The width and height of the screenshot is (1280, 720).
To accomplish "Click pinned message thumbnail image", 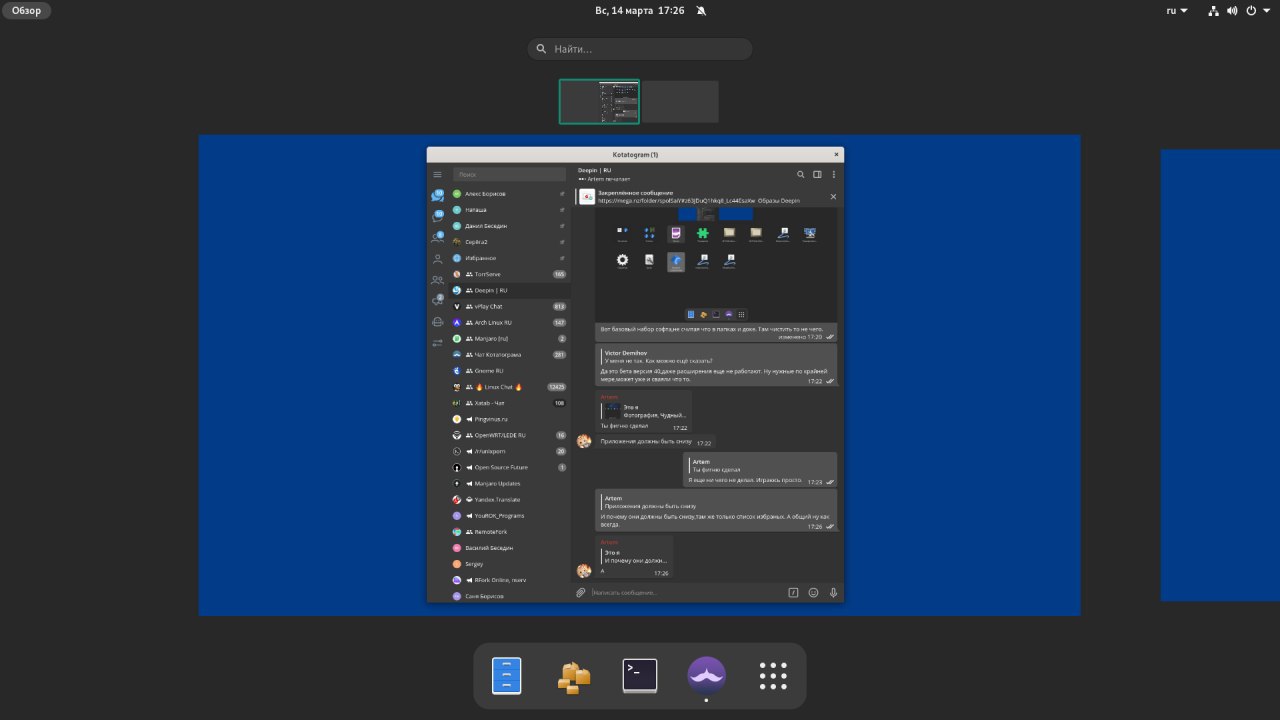I will tap(588, 196).
